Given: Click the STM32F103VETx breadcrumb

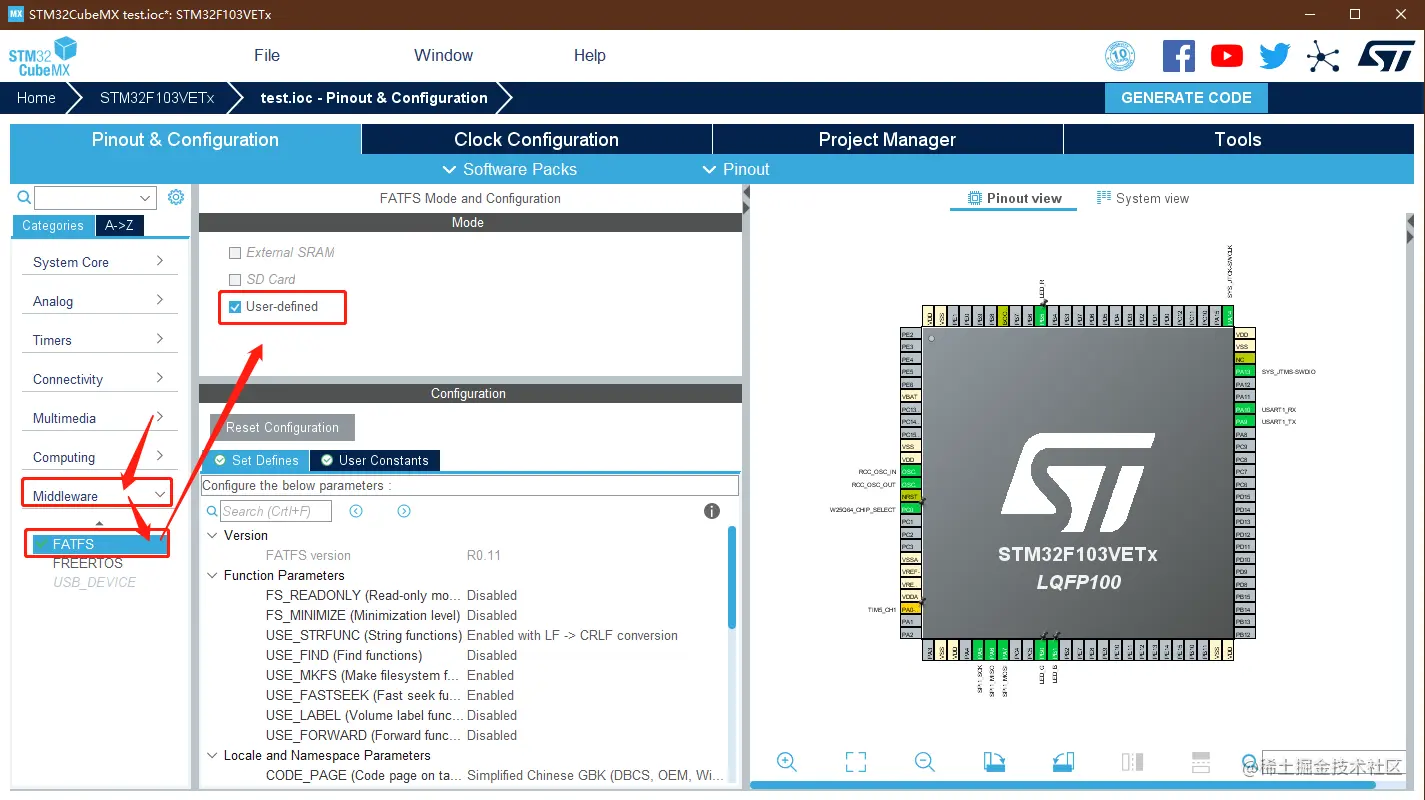Looking at the screenshot, I should 157,98.
